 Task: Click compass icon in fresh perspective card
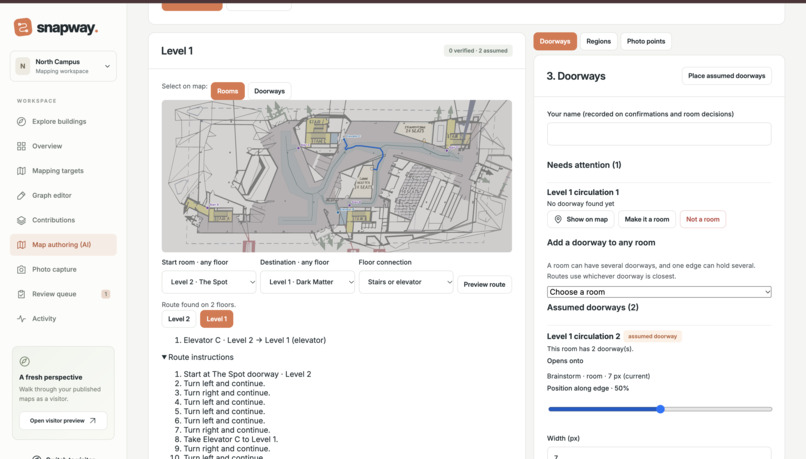[x=24, y=361]
